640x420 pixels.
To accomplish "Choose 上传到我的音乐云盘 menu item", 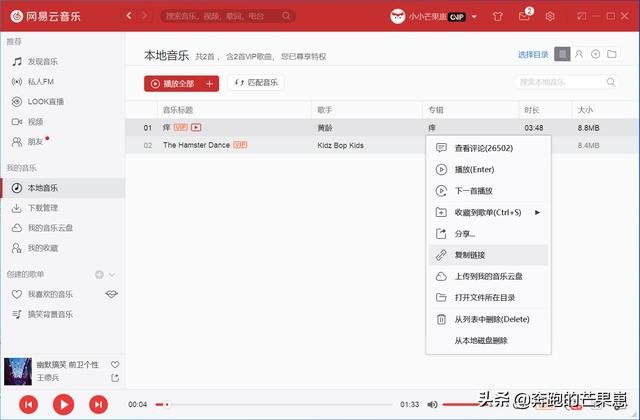I will [488, 276].
